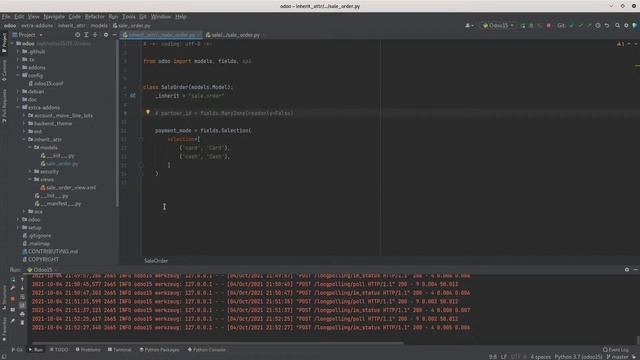Open Run panel settings gear icon

coord(627,269)
